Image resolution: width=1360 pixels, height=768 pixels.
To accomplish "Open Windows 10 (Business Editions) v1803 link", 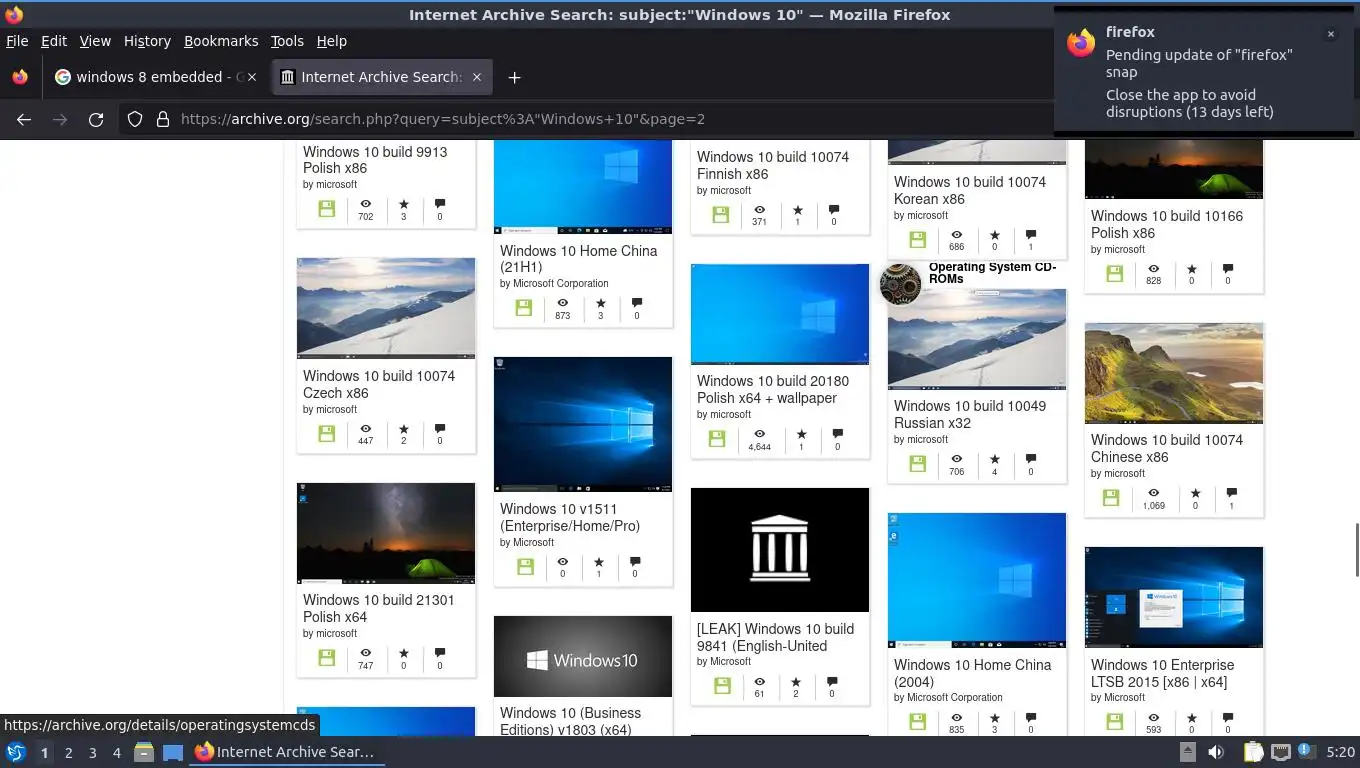I will click(570, 721).
